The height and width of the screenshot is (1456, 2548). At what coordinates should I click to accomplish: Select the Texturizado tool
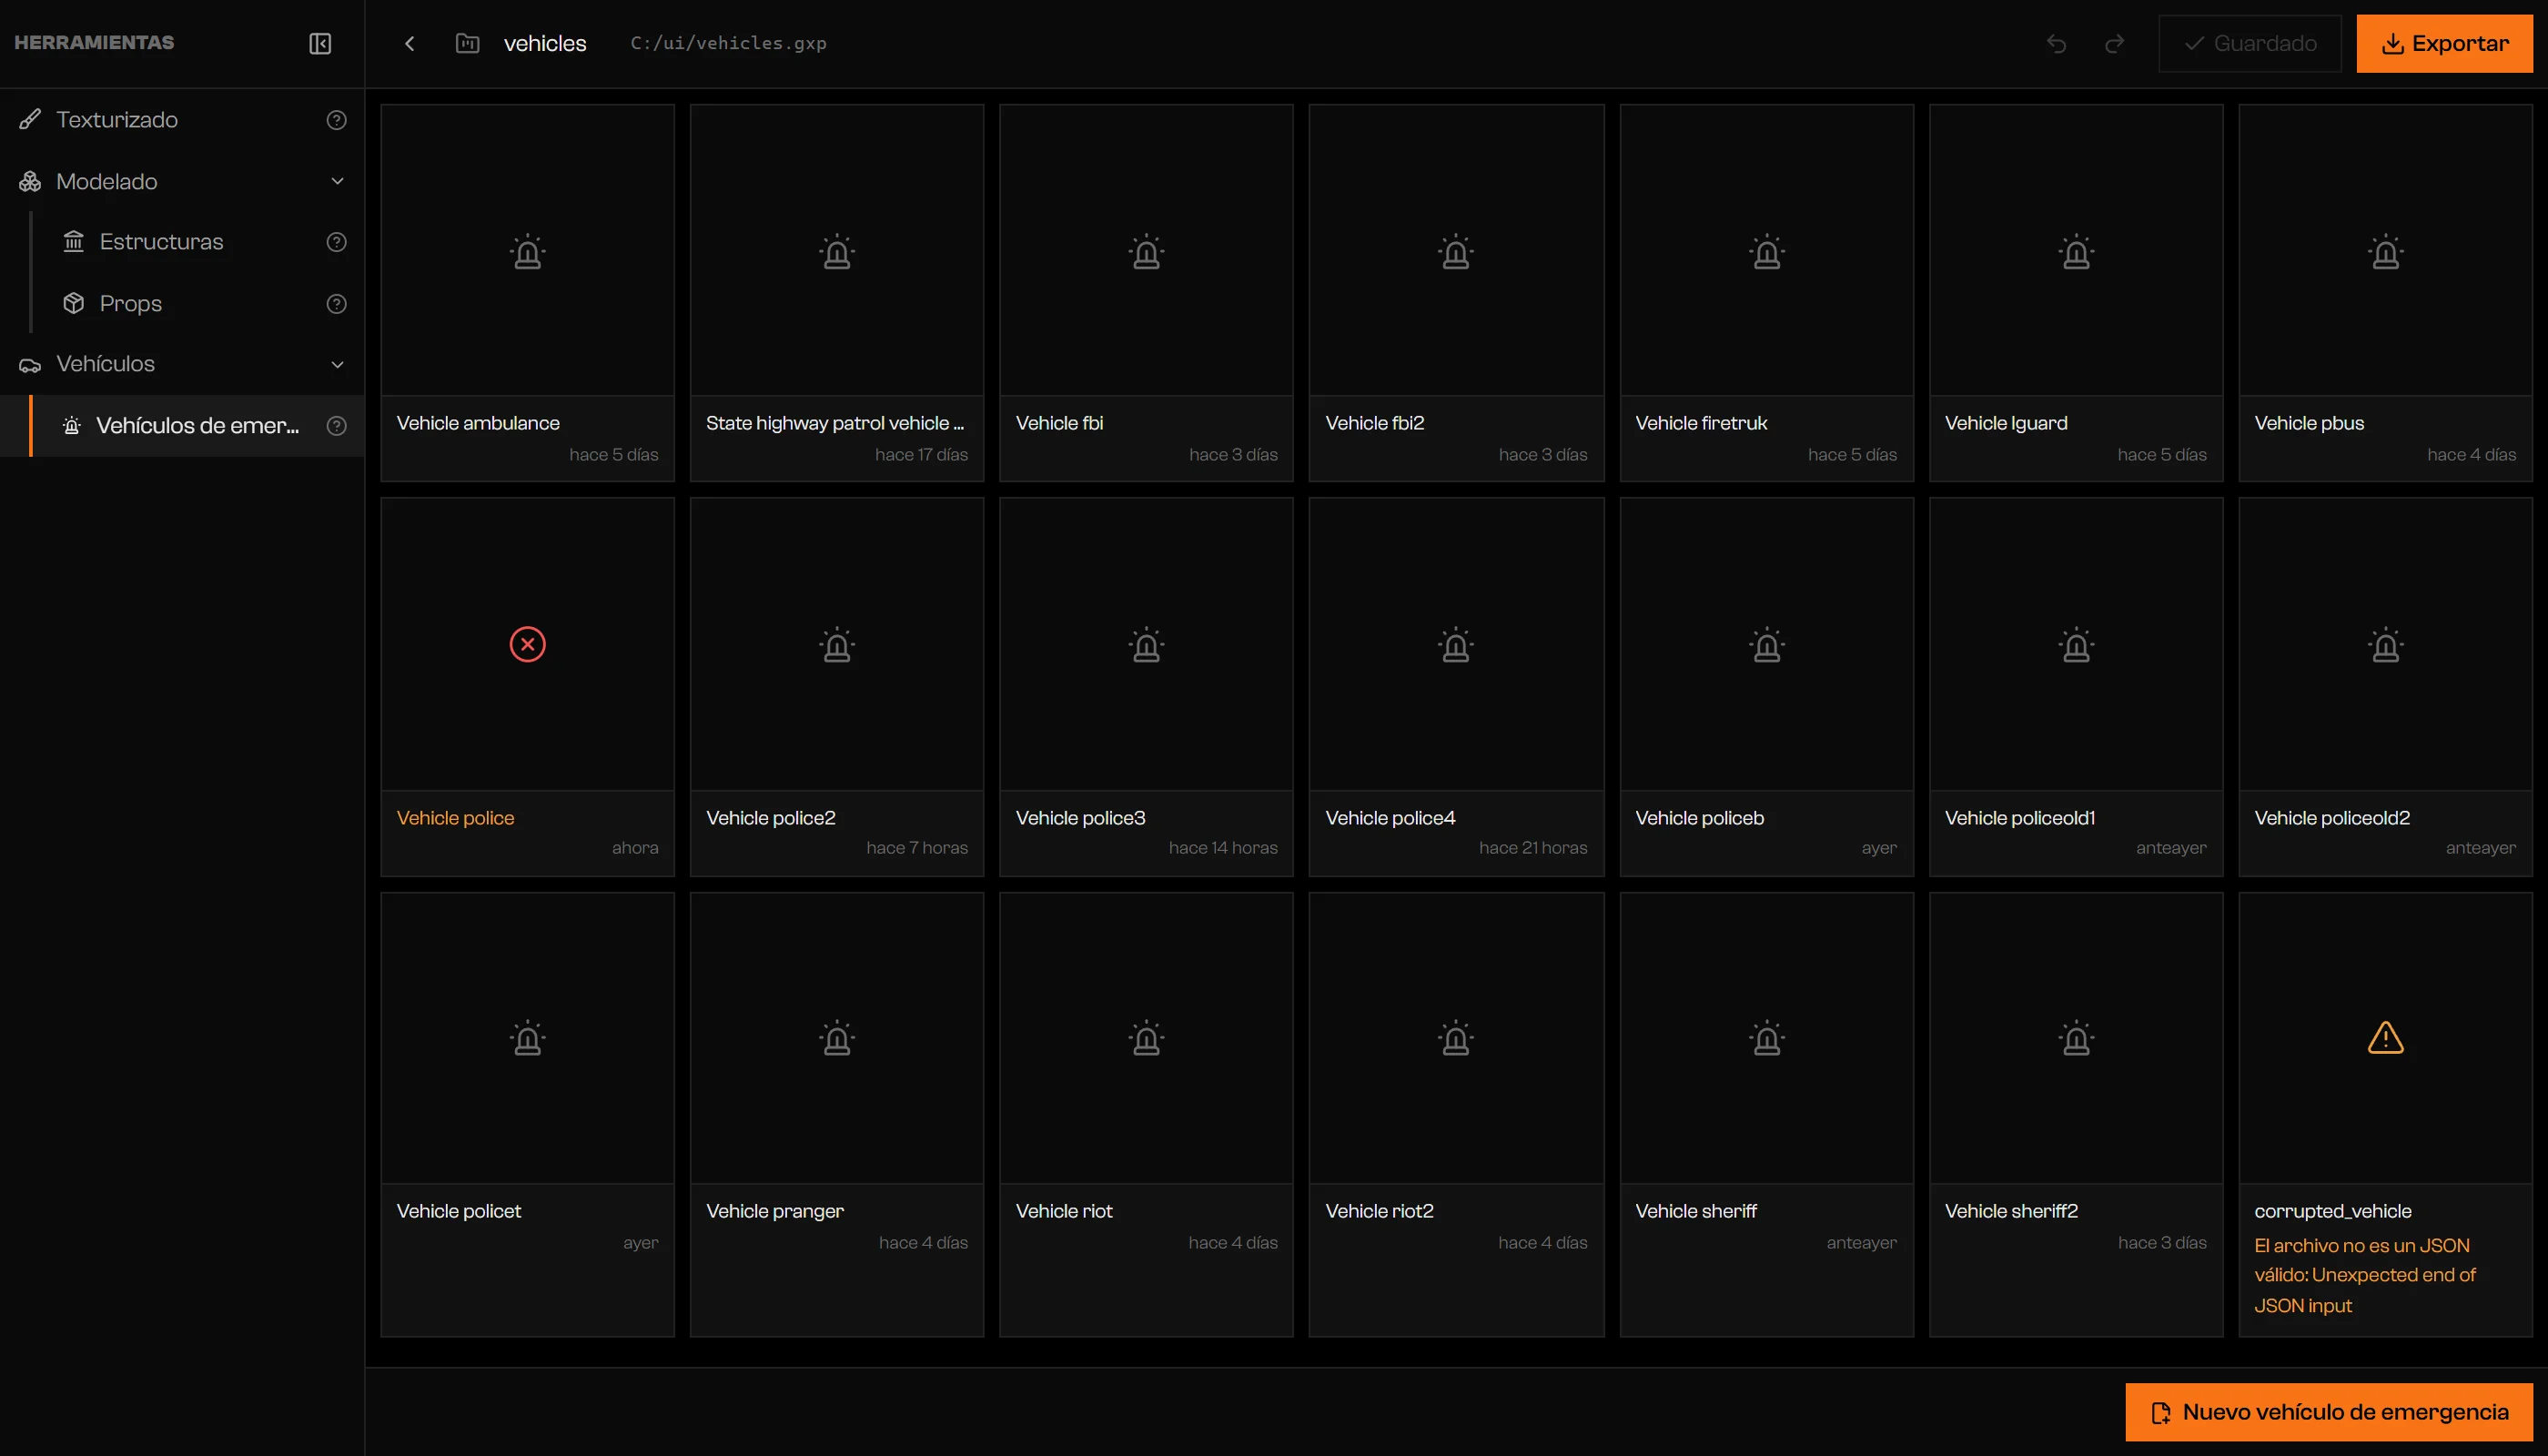click(182, 120)
